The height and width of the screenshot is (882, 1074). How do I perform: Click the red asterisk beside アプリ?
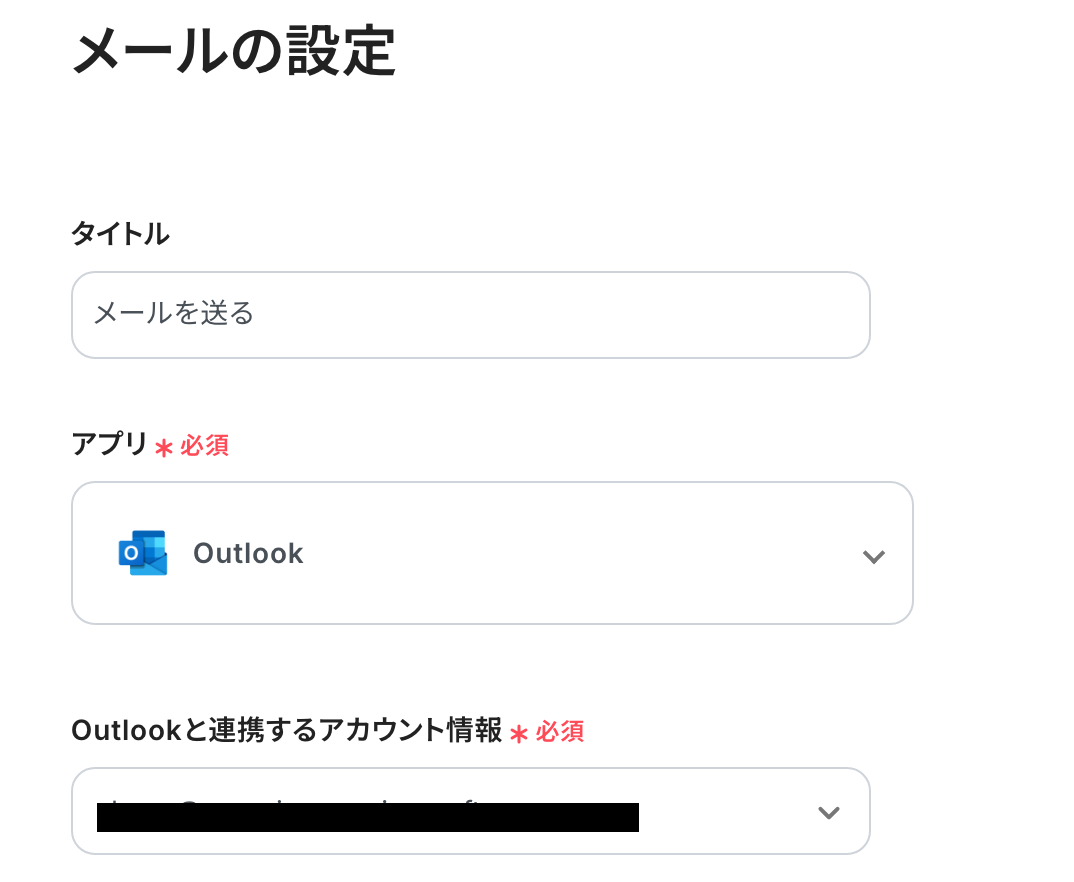click(164, 449)
